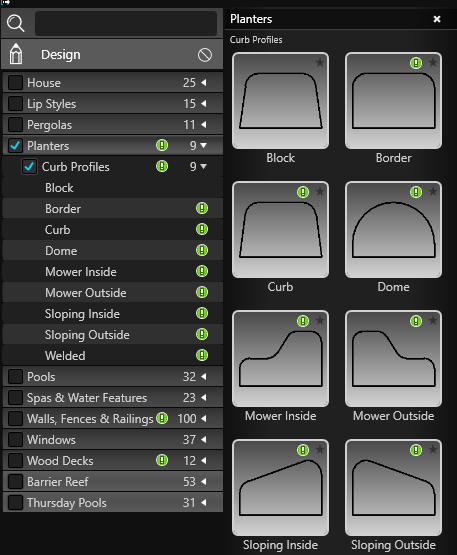Expand the Lip Styles arrow
This screenshot has width=457, height=555.
204,103
